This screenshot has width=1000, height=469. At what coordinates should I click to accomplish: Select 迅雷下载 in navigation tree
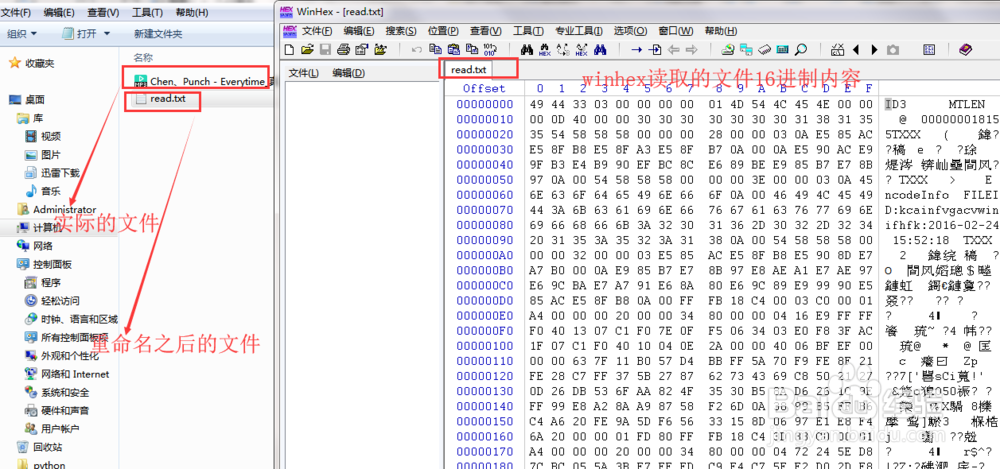pyautogui.click(x=52, y=172)
